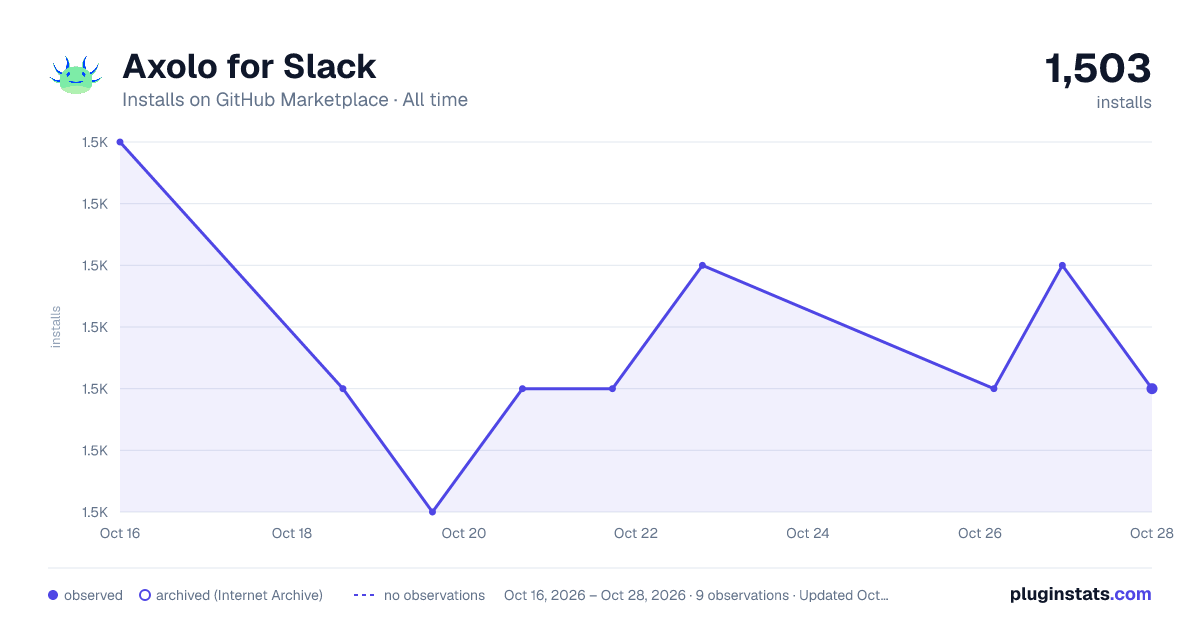Click the 1,503 installs total
1200x630 pixels.
(x=1098, y=69)
